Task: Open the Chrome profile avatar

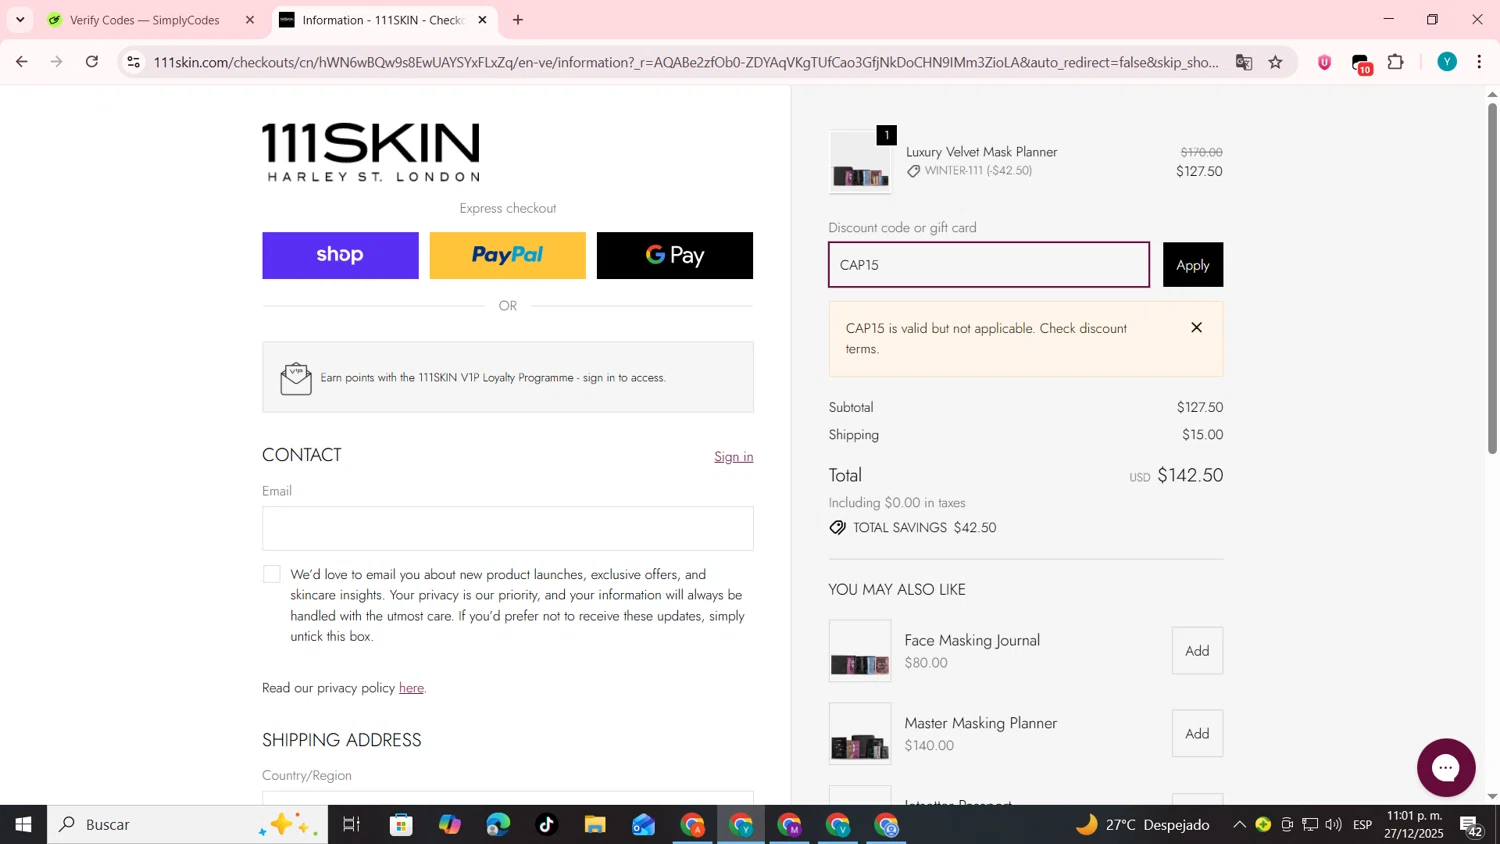Action: (1447, 62)
